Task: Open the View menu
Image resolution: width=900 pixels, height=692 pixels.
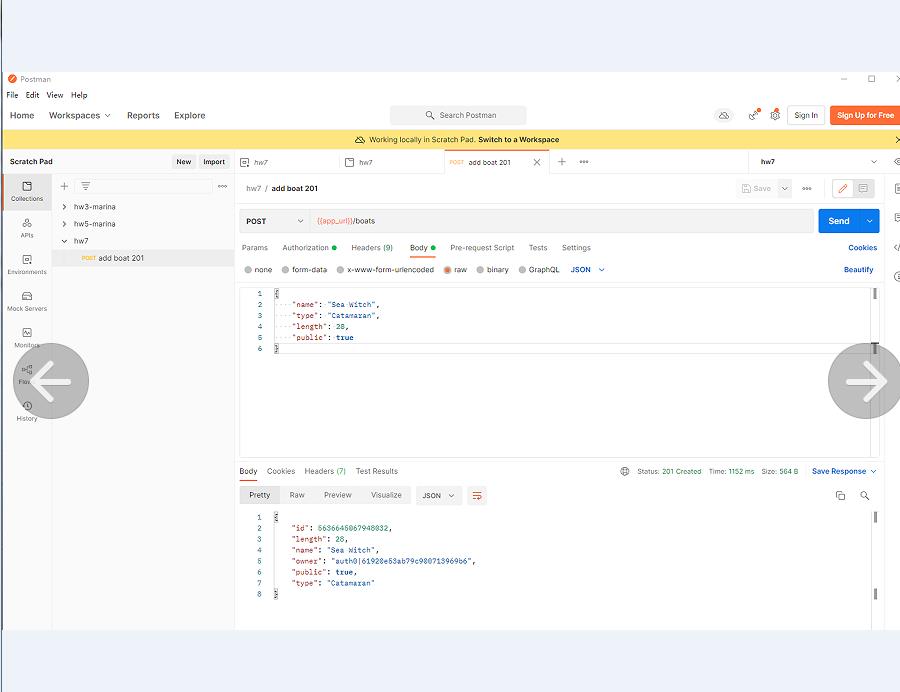Action: pyautogui.click(x=55, y=95)
